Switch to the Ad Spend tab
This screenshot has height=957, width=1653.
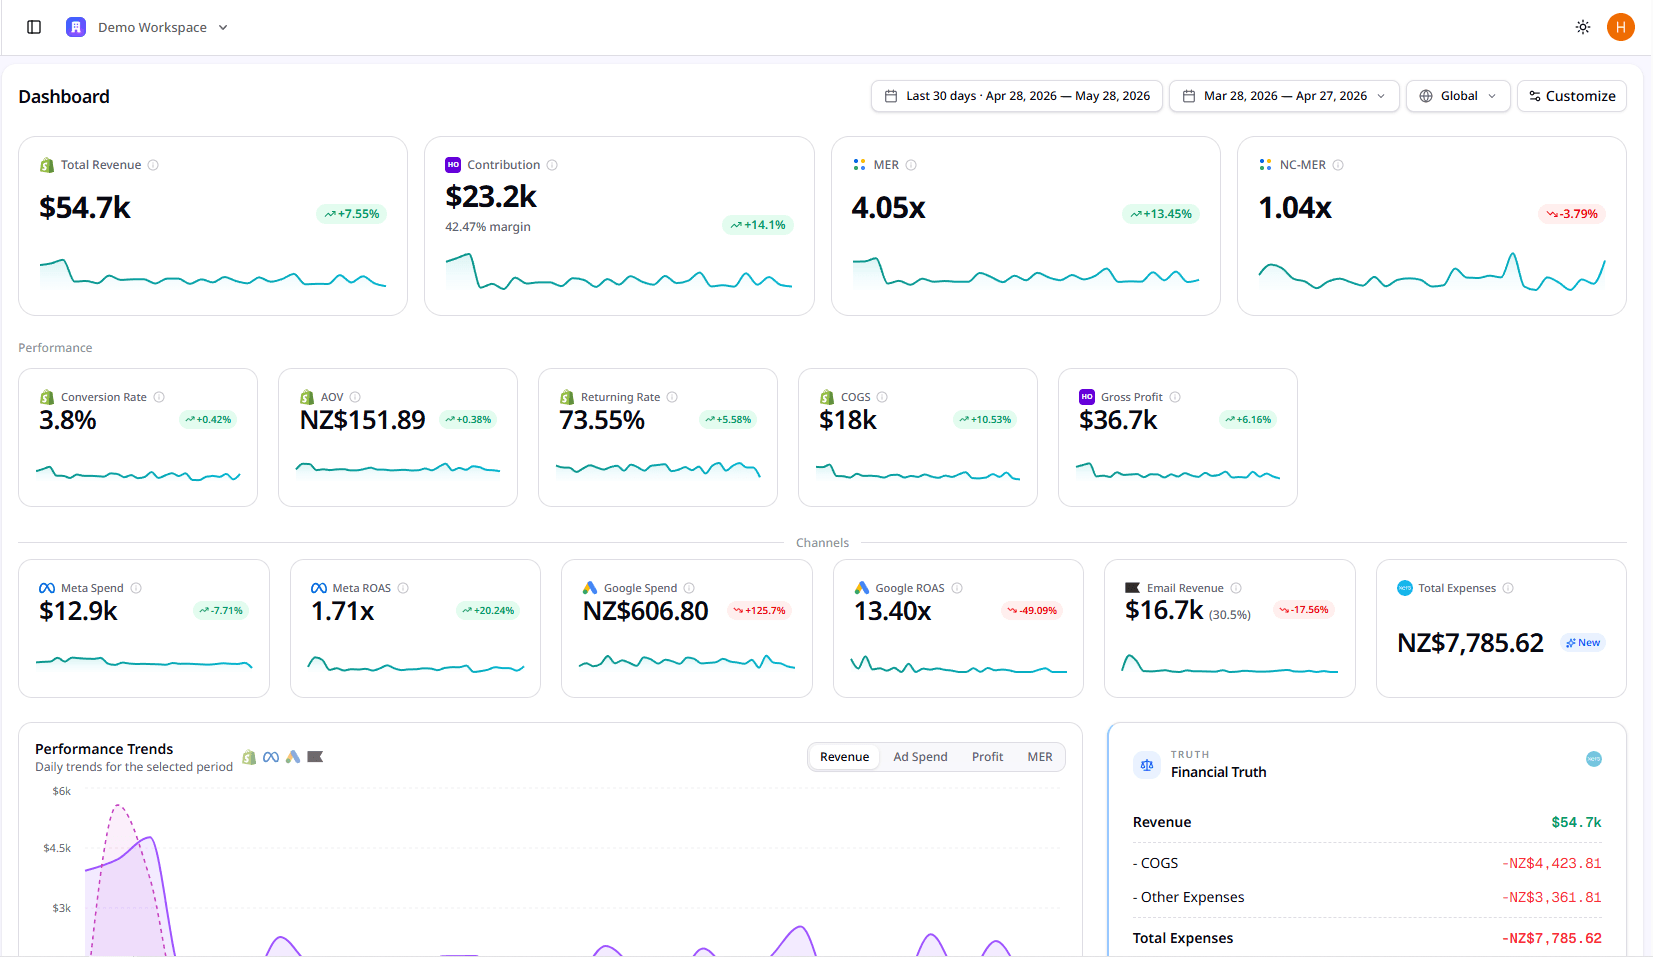(920, 757)
